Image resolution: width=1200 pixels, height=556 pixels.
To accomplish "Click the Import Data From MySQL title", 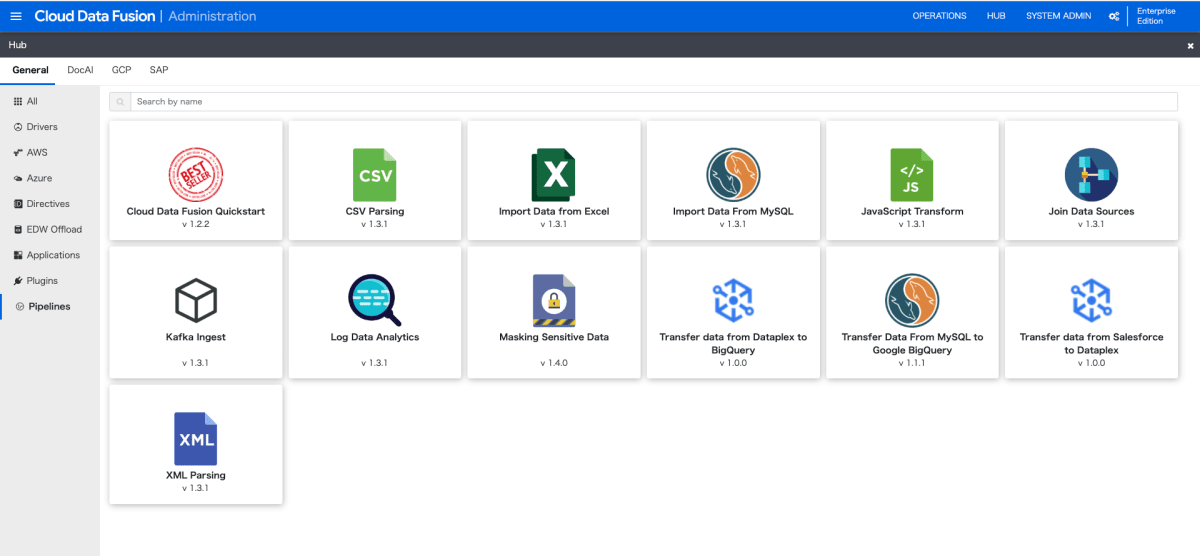I will pyautogui.click(x=733, y=211).
